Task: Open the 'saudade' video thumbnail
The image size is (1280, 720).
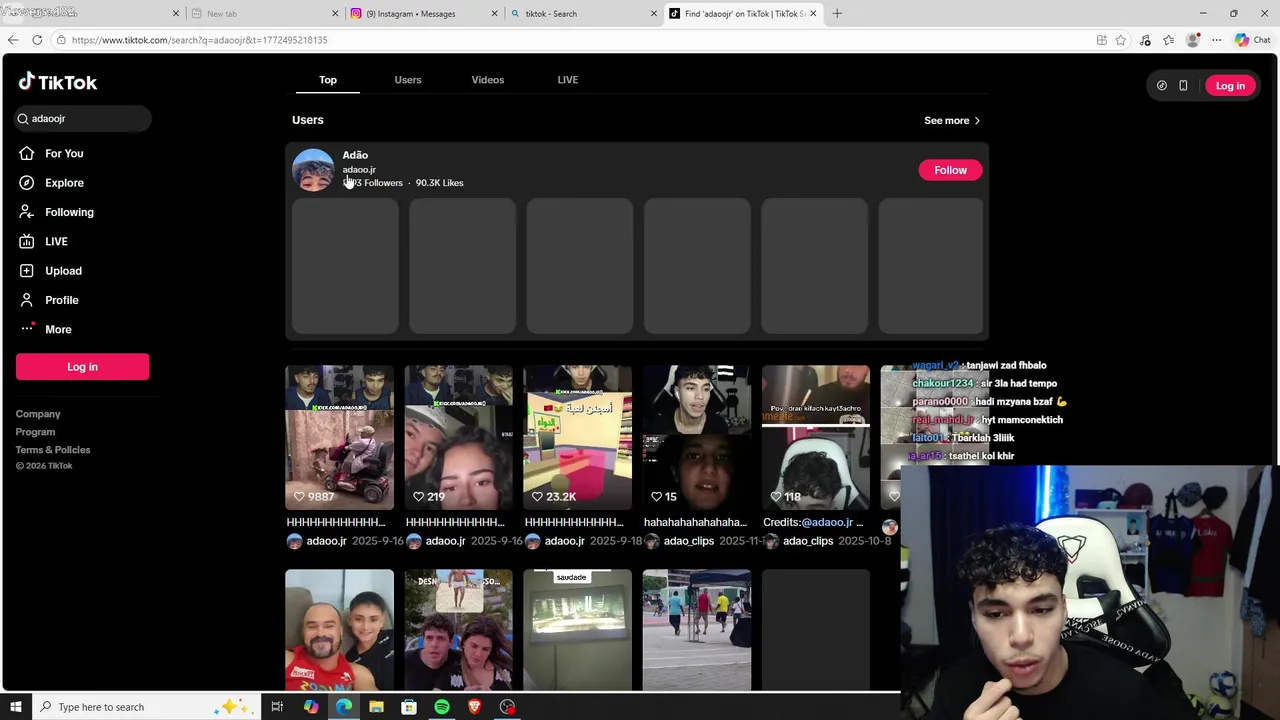Action: coord(578,630)
